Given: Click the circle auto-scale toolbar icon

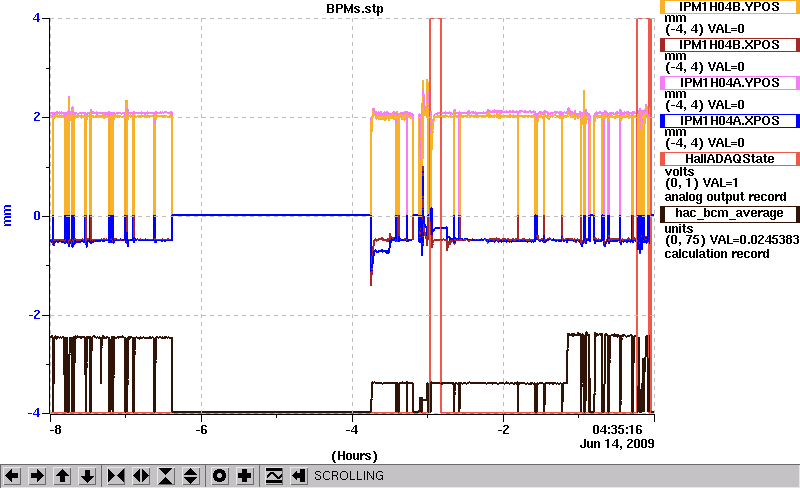Looking at the screenshot, I should [219, 476].
